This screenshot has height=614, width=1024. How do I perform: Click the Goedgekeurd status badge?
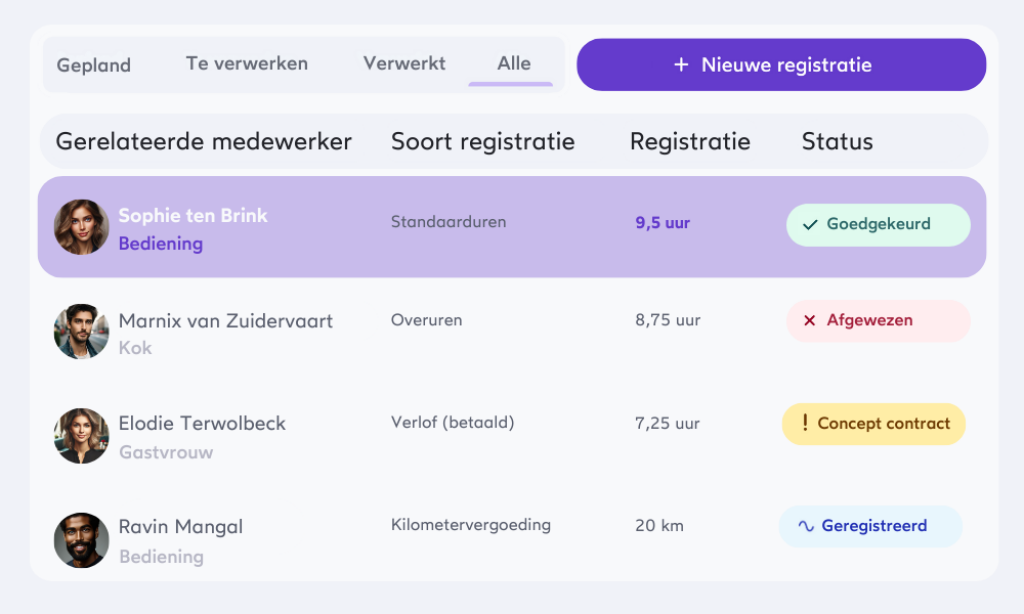878,225
